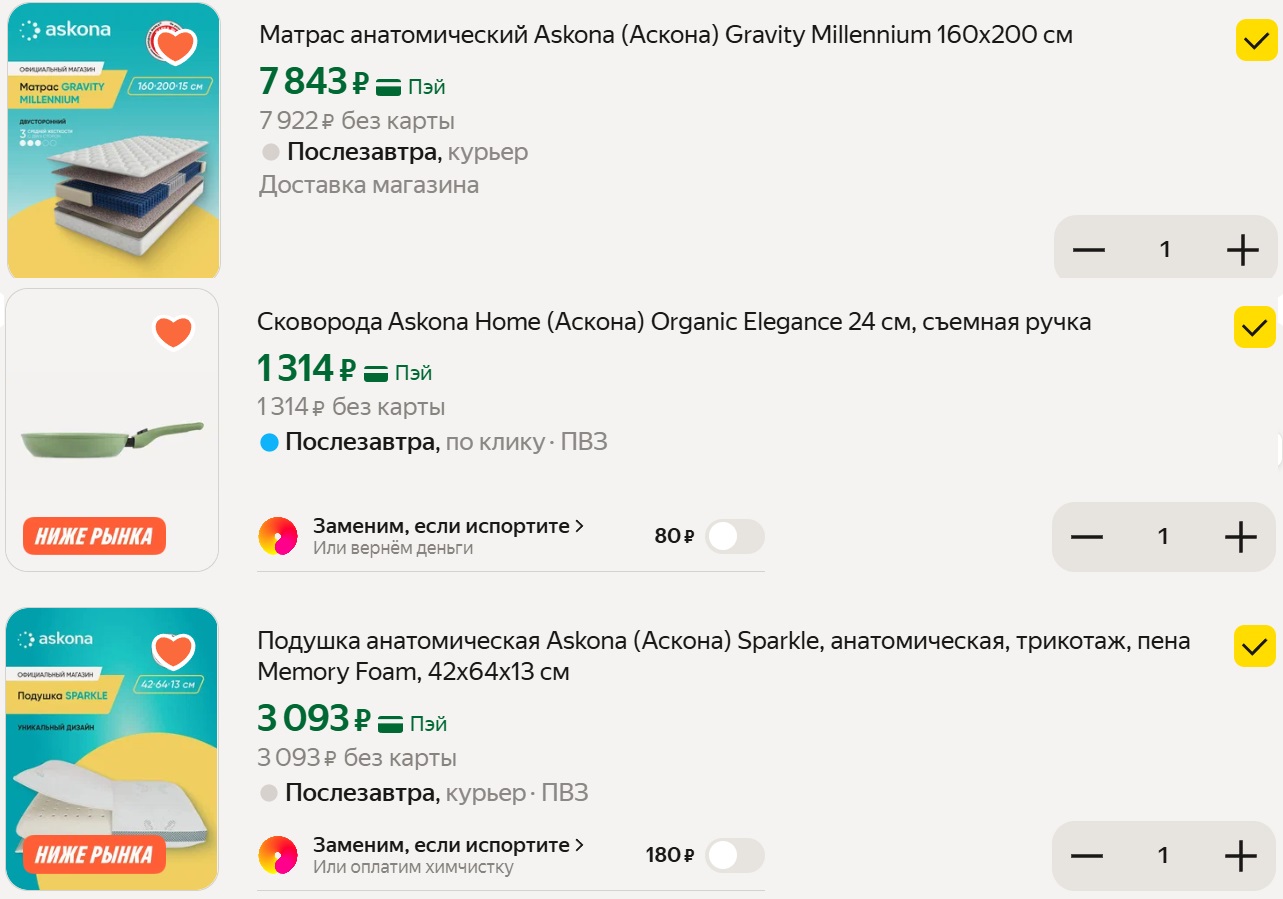
Task: Increase mattress quantity with plus button
Action: coord(1242,250)
